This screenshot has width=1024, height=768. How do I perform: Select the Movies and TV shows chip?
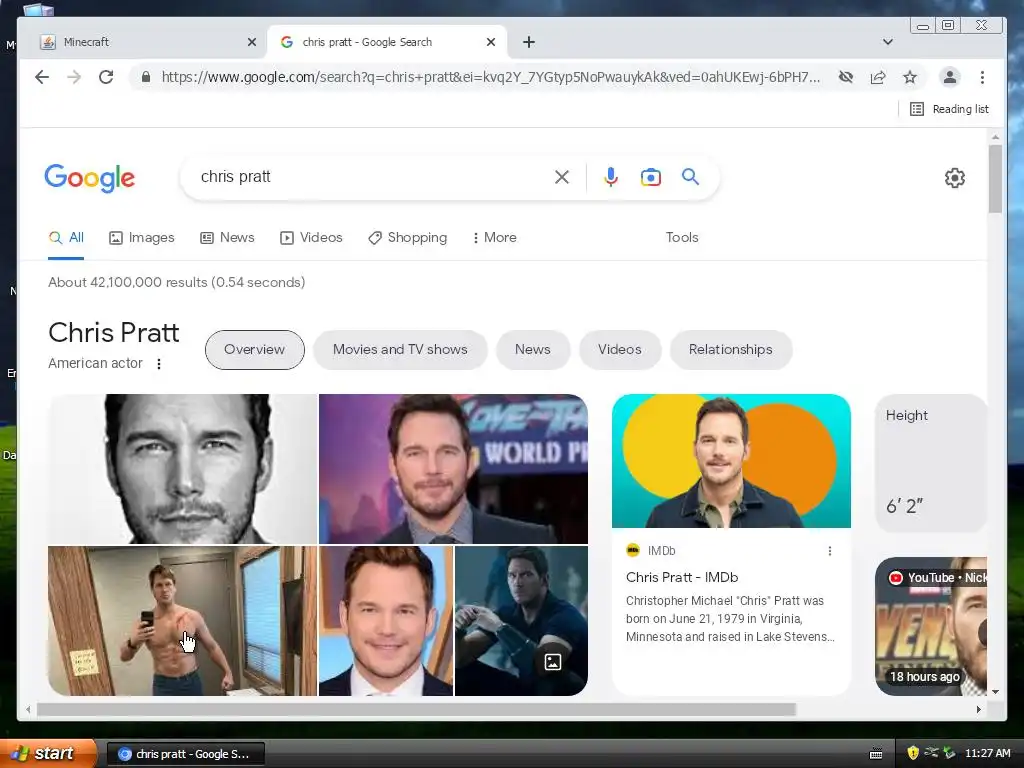[400, 349]
